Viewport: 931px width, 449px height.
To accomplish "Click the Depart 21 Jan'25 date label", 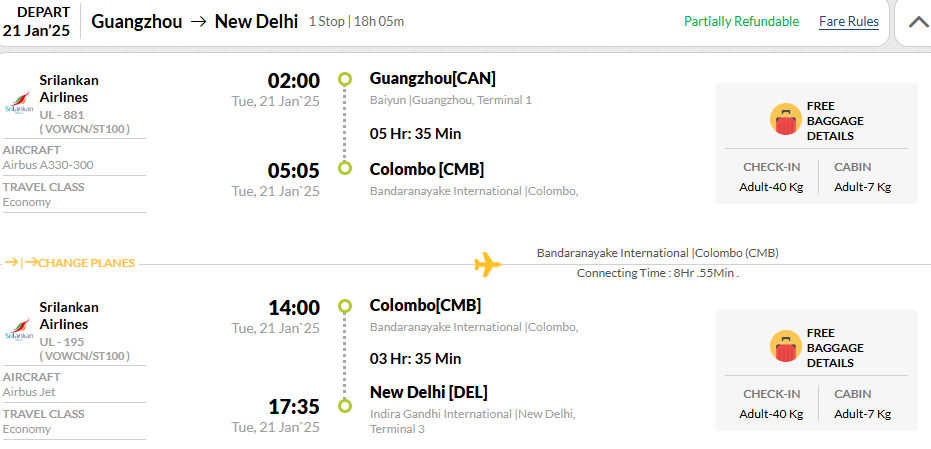I will click(36, 21).
